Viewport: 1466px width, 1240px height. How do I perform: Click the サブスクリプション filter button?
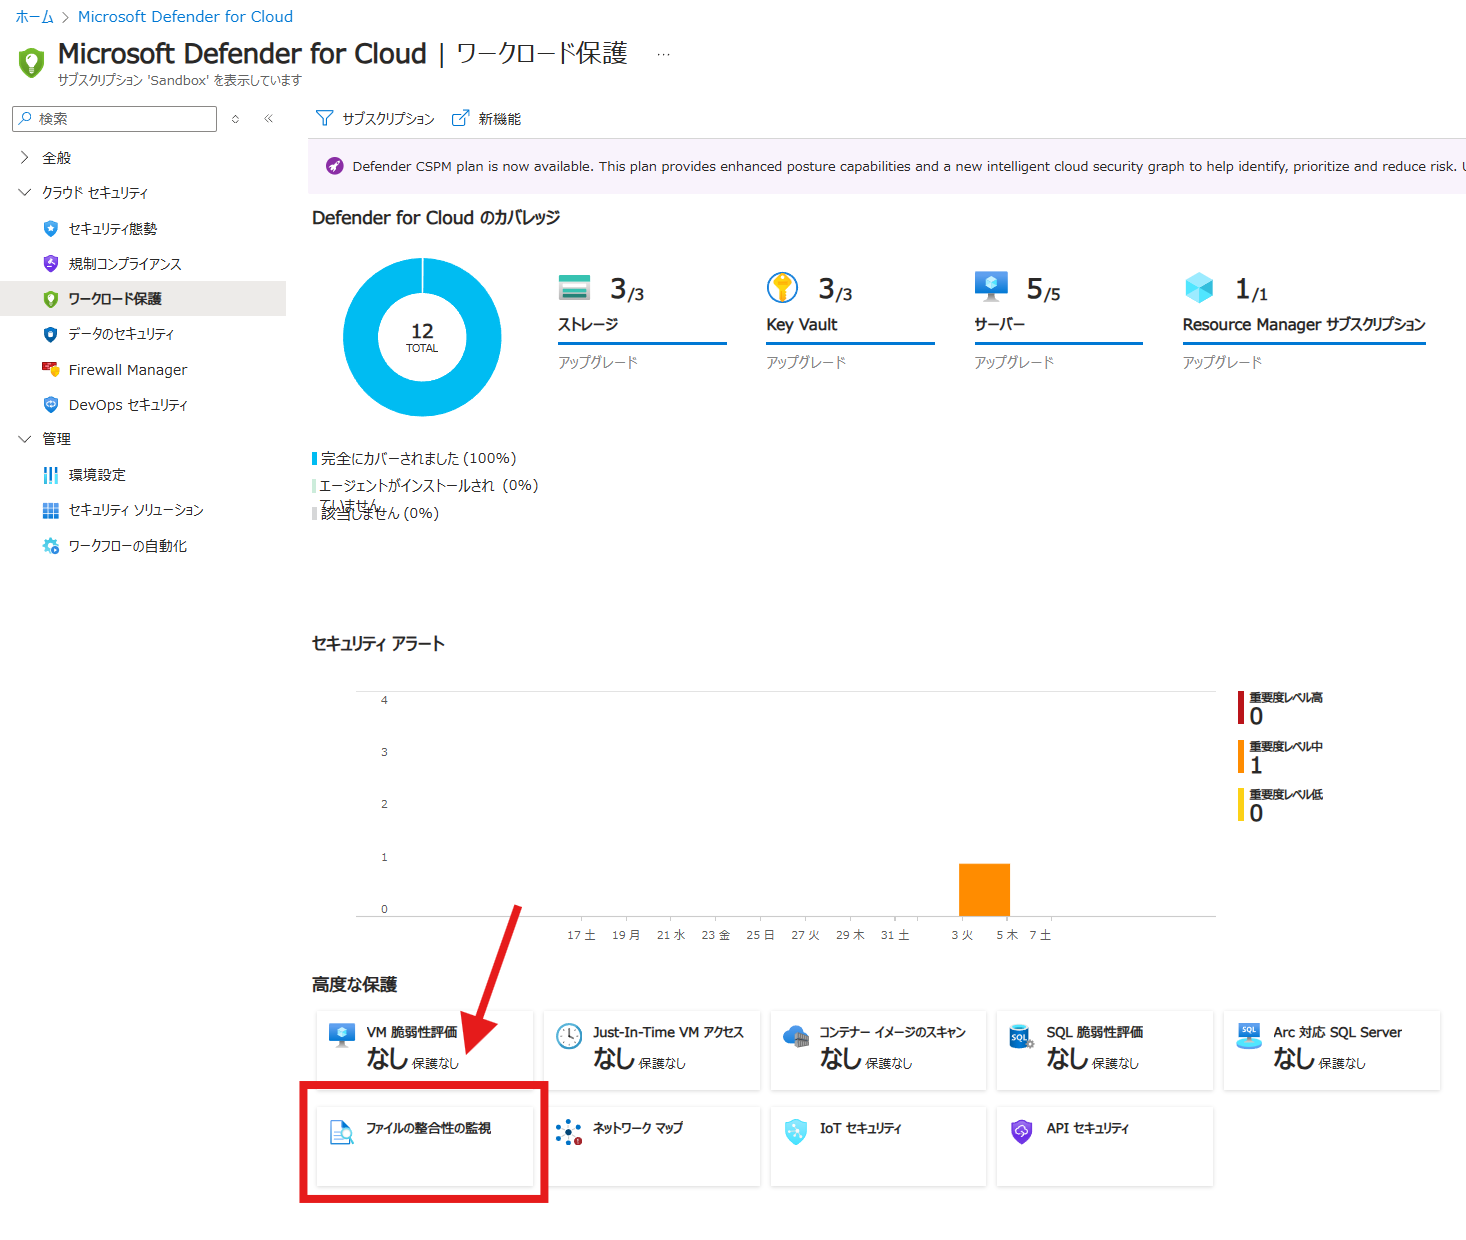(x=375, y=118)
